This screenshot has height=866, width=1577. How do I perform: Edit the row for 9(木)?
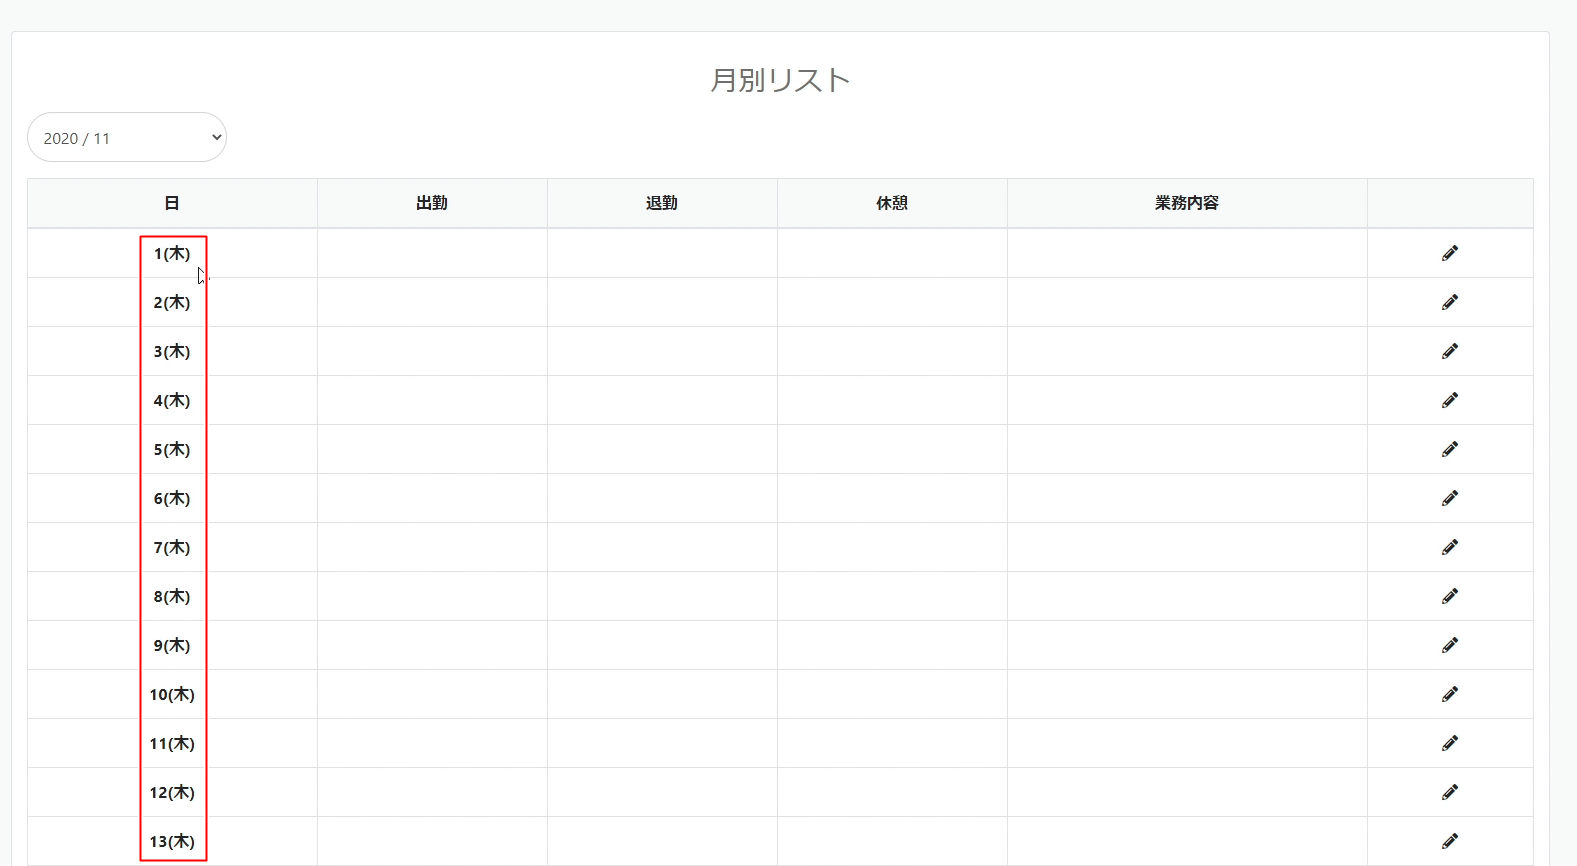1450,645
